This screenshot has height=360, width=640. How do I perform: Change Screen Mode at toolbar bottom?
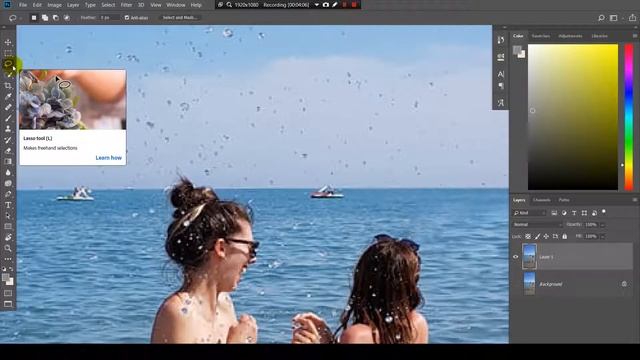(x=8, y=304)
